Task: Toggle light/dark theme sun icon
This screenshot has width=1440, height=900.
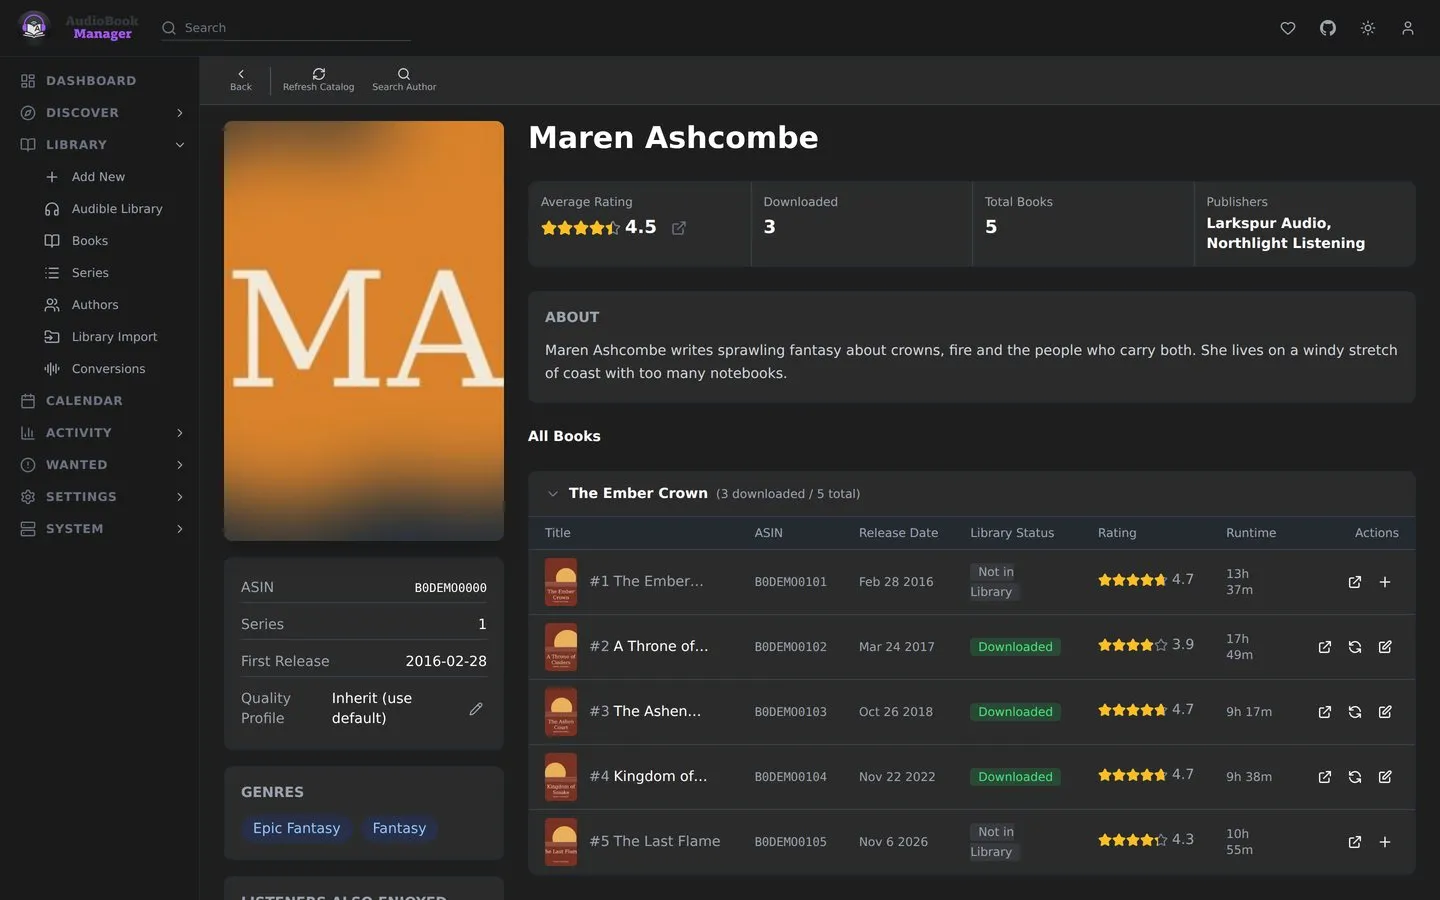Action: [1368, 28]
